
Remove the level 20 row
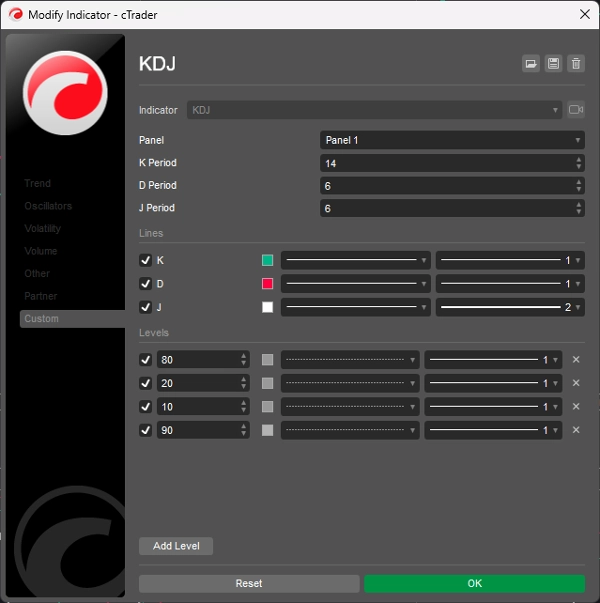click(575, 383)
